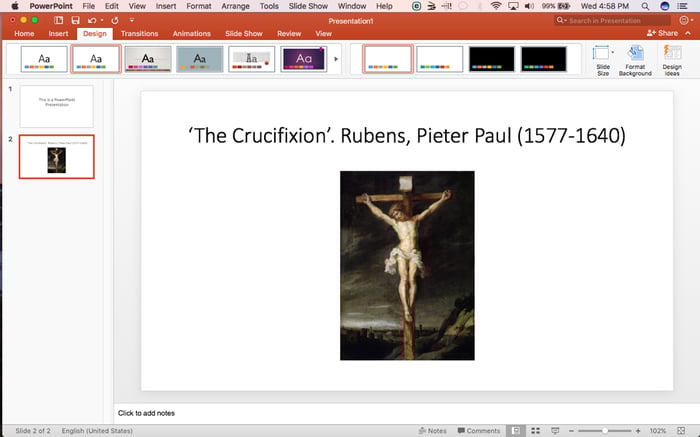The height and width of the screenshot is (437, 700).
Task: Toggle the Notes pane button
Action: [432, 431]
